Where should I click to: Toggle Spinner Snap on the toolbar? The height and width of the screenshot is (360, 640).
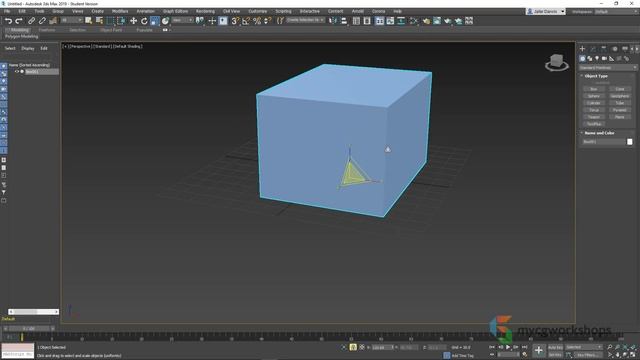(267, 21)
